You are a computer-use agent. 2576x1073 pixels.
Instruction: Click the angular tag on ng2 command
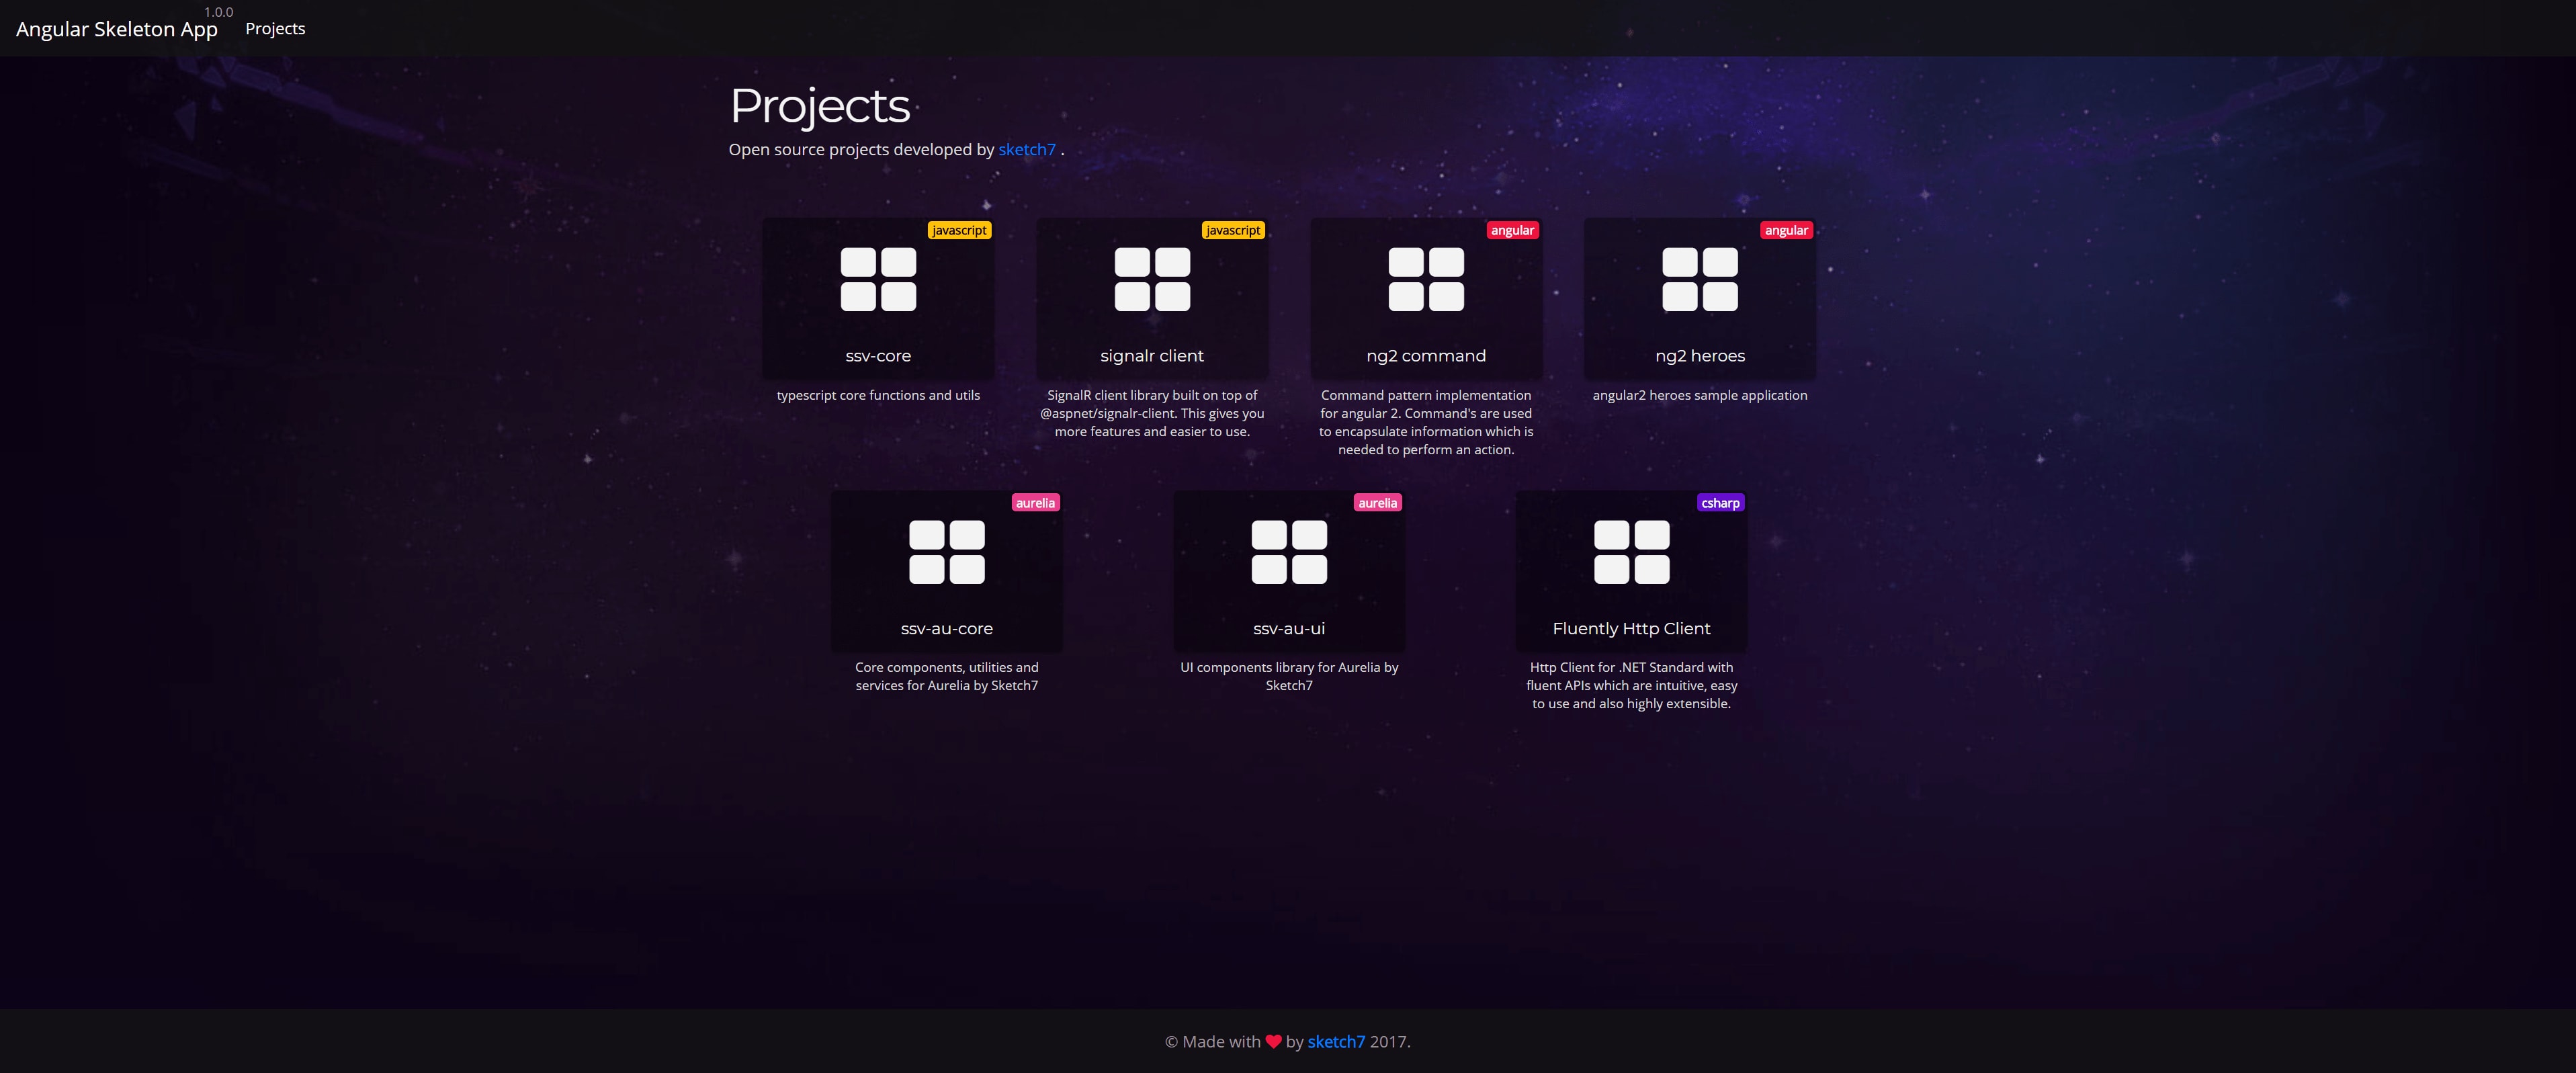pyautogui.click(x=1512, y=230)
